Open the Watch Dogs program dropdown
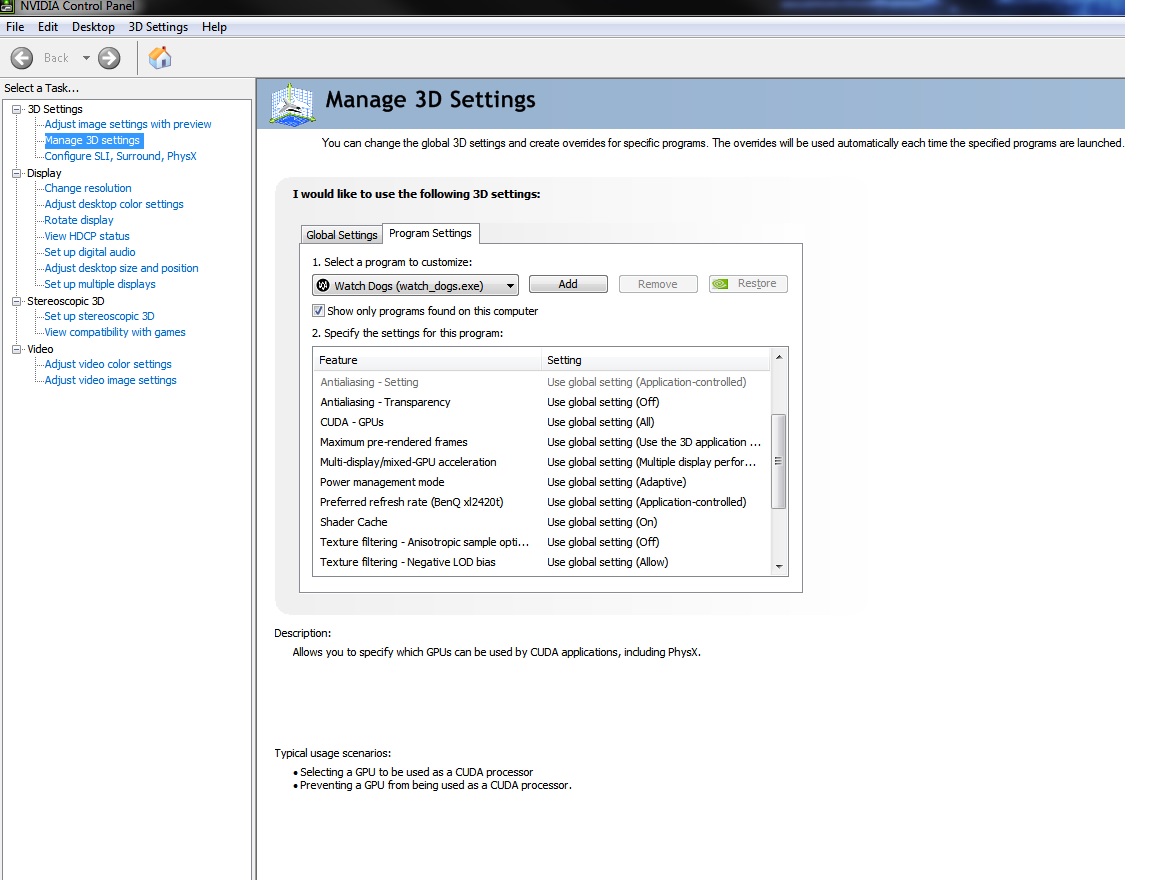The height and width of the screenshot is (880, 1152). 416,285
